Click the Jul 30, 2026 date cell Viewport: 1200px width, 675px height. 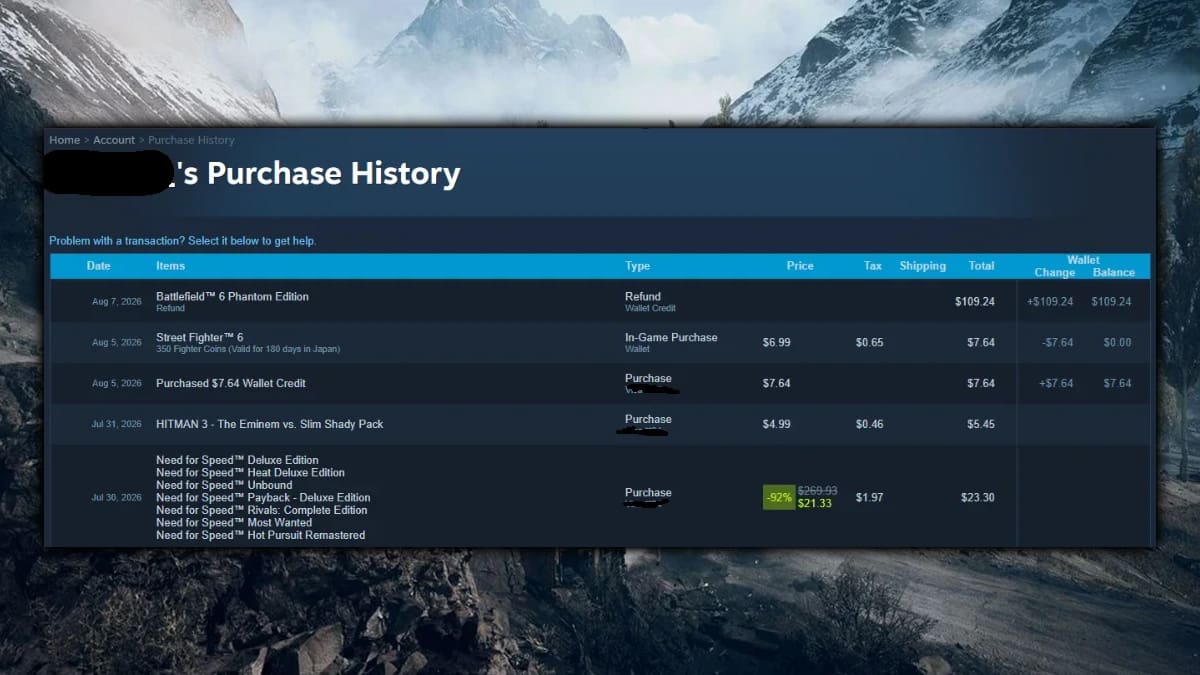pyautogui.click(x=117, y=497)
